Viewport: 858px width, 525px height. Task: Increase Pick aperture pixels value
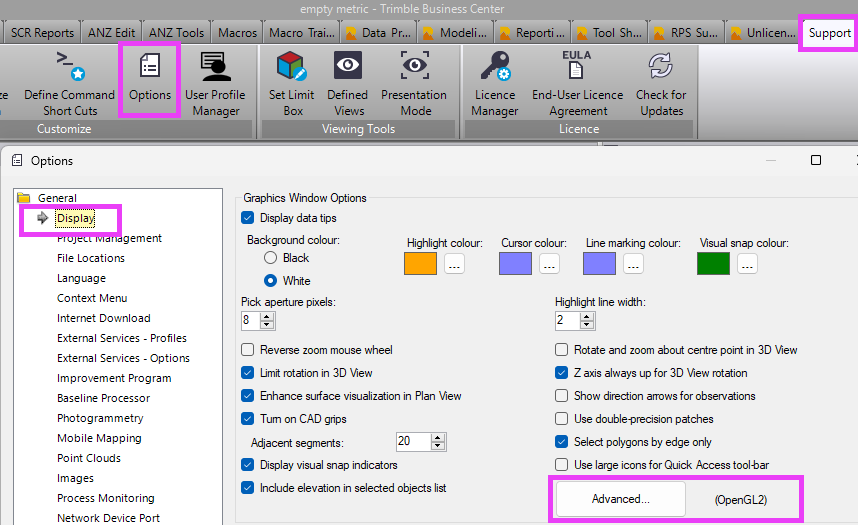(267, 316)
